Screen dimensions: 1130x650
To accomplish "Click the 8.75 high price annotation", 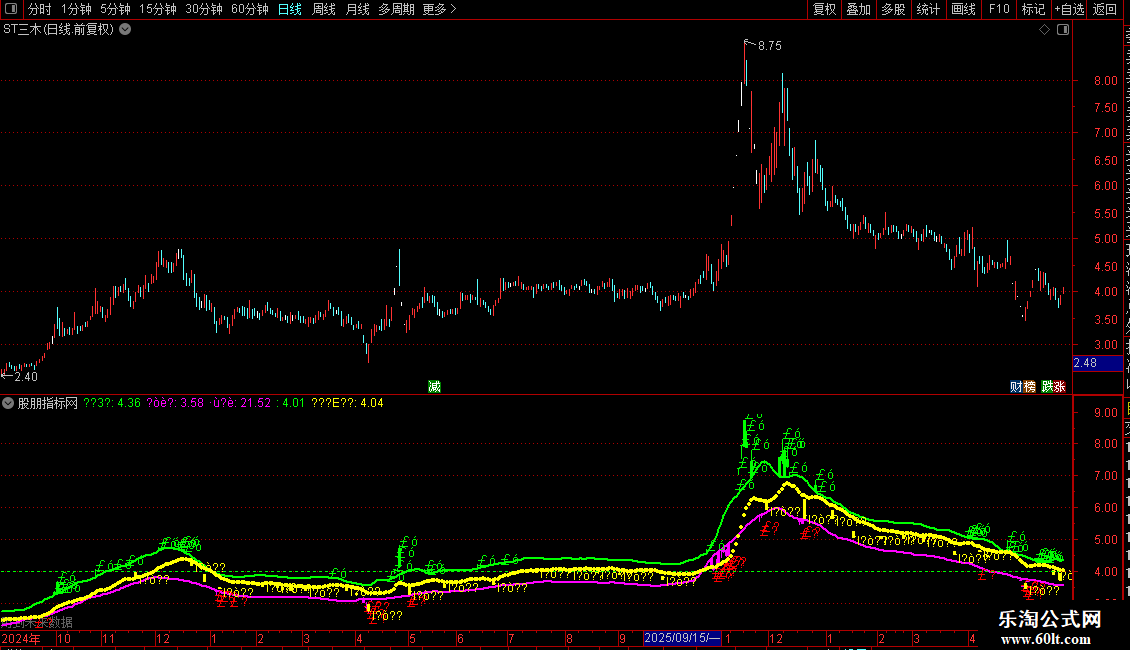I will 770,46.
